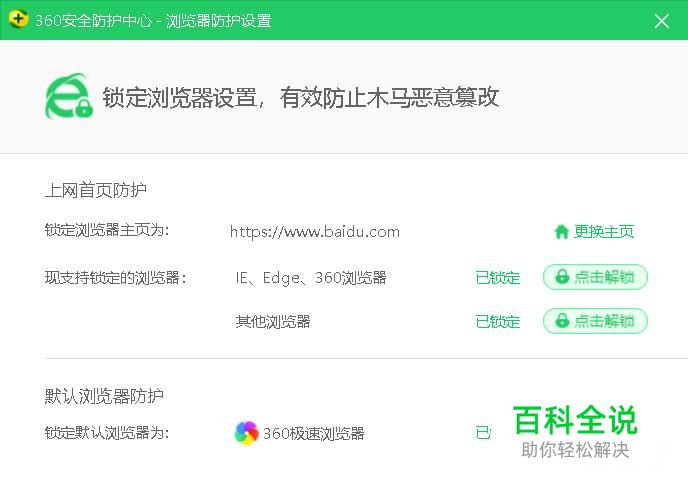Click the 现支持锁定的浏览器 label
This screenshot has width=688, height=494.
pos(116,277)
